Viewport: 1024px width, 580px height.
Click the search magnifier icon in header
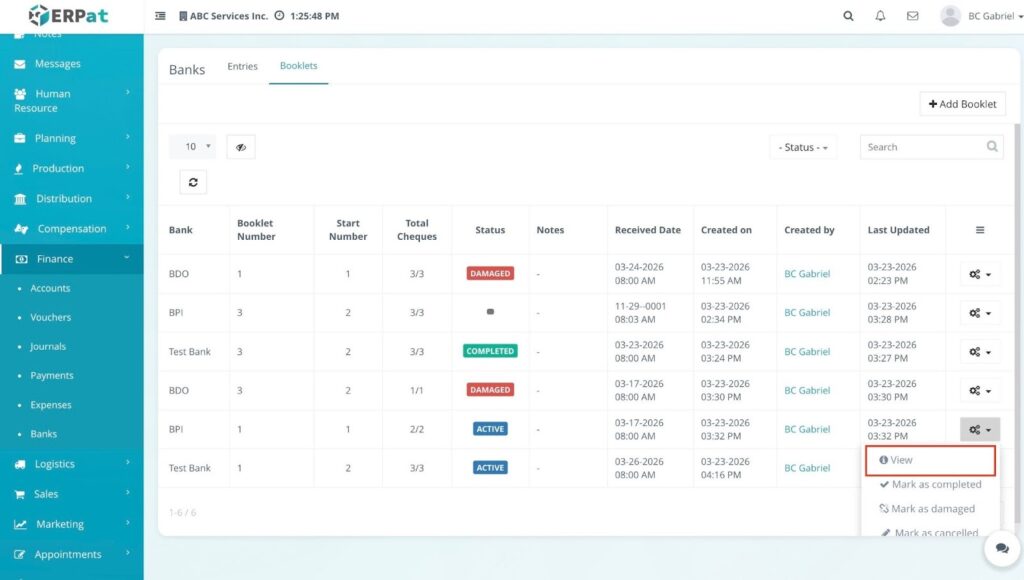848,16
